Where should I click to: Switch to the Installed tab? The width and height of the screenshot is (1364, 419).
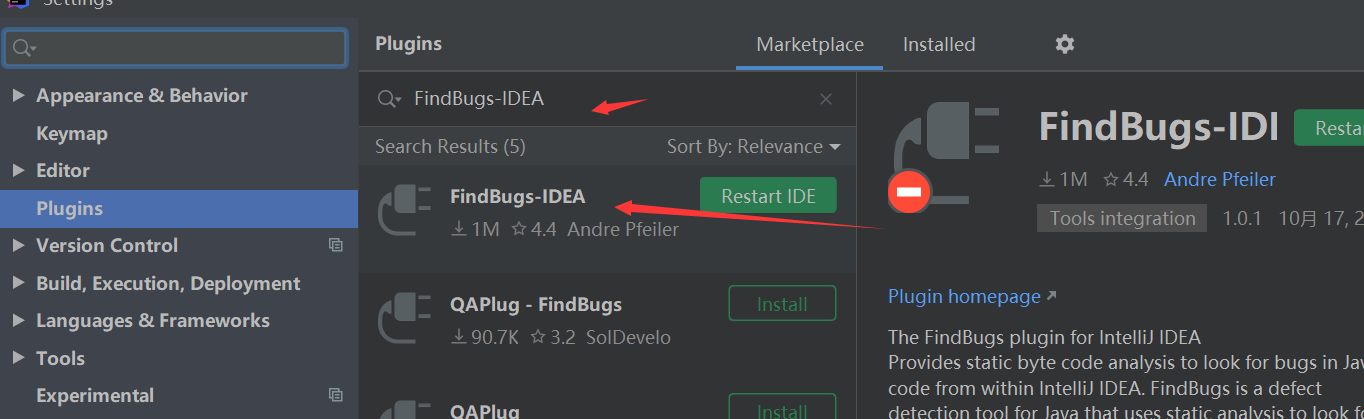(938, 45)
